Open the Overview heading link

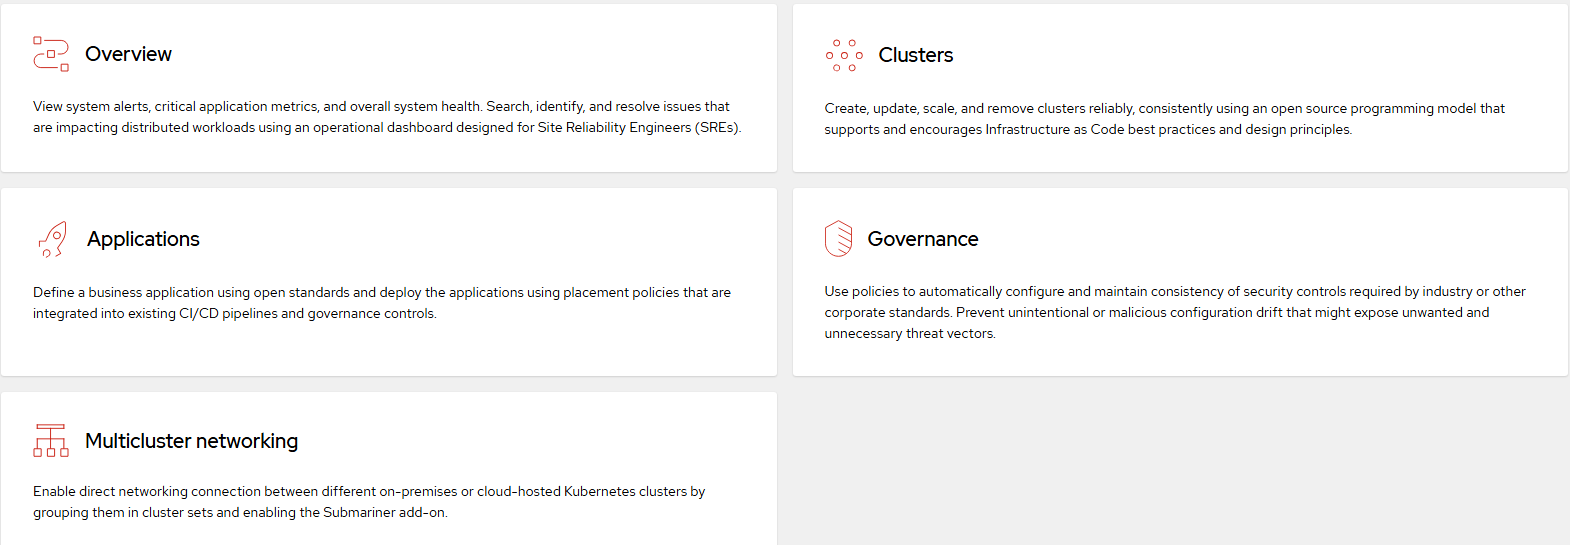click(128, 54)
